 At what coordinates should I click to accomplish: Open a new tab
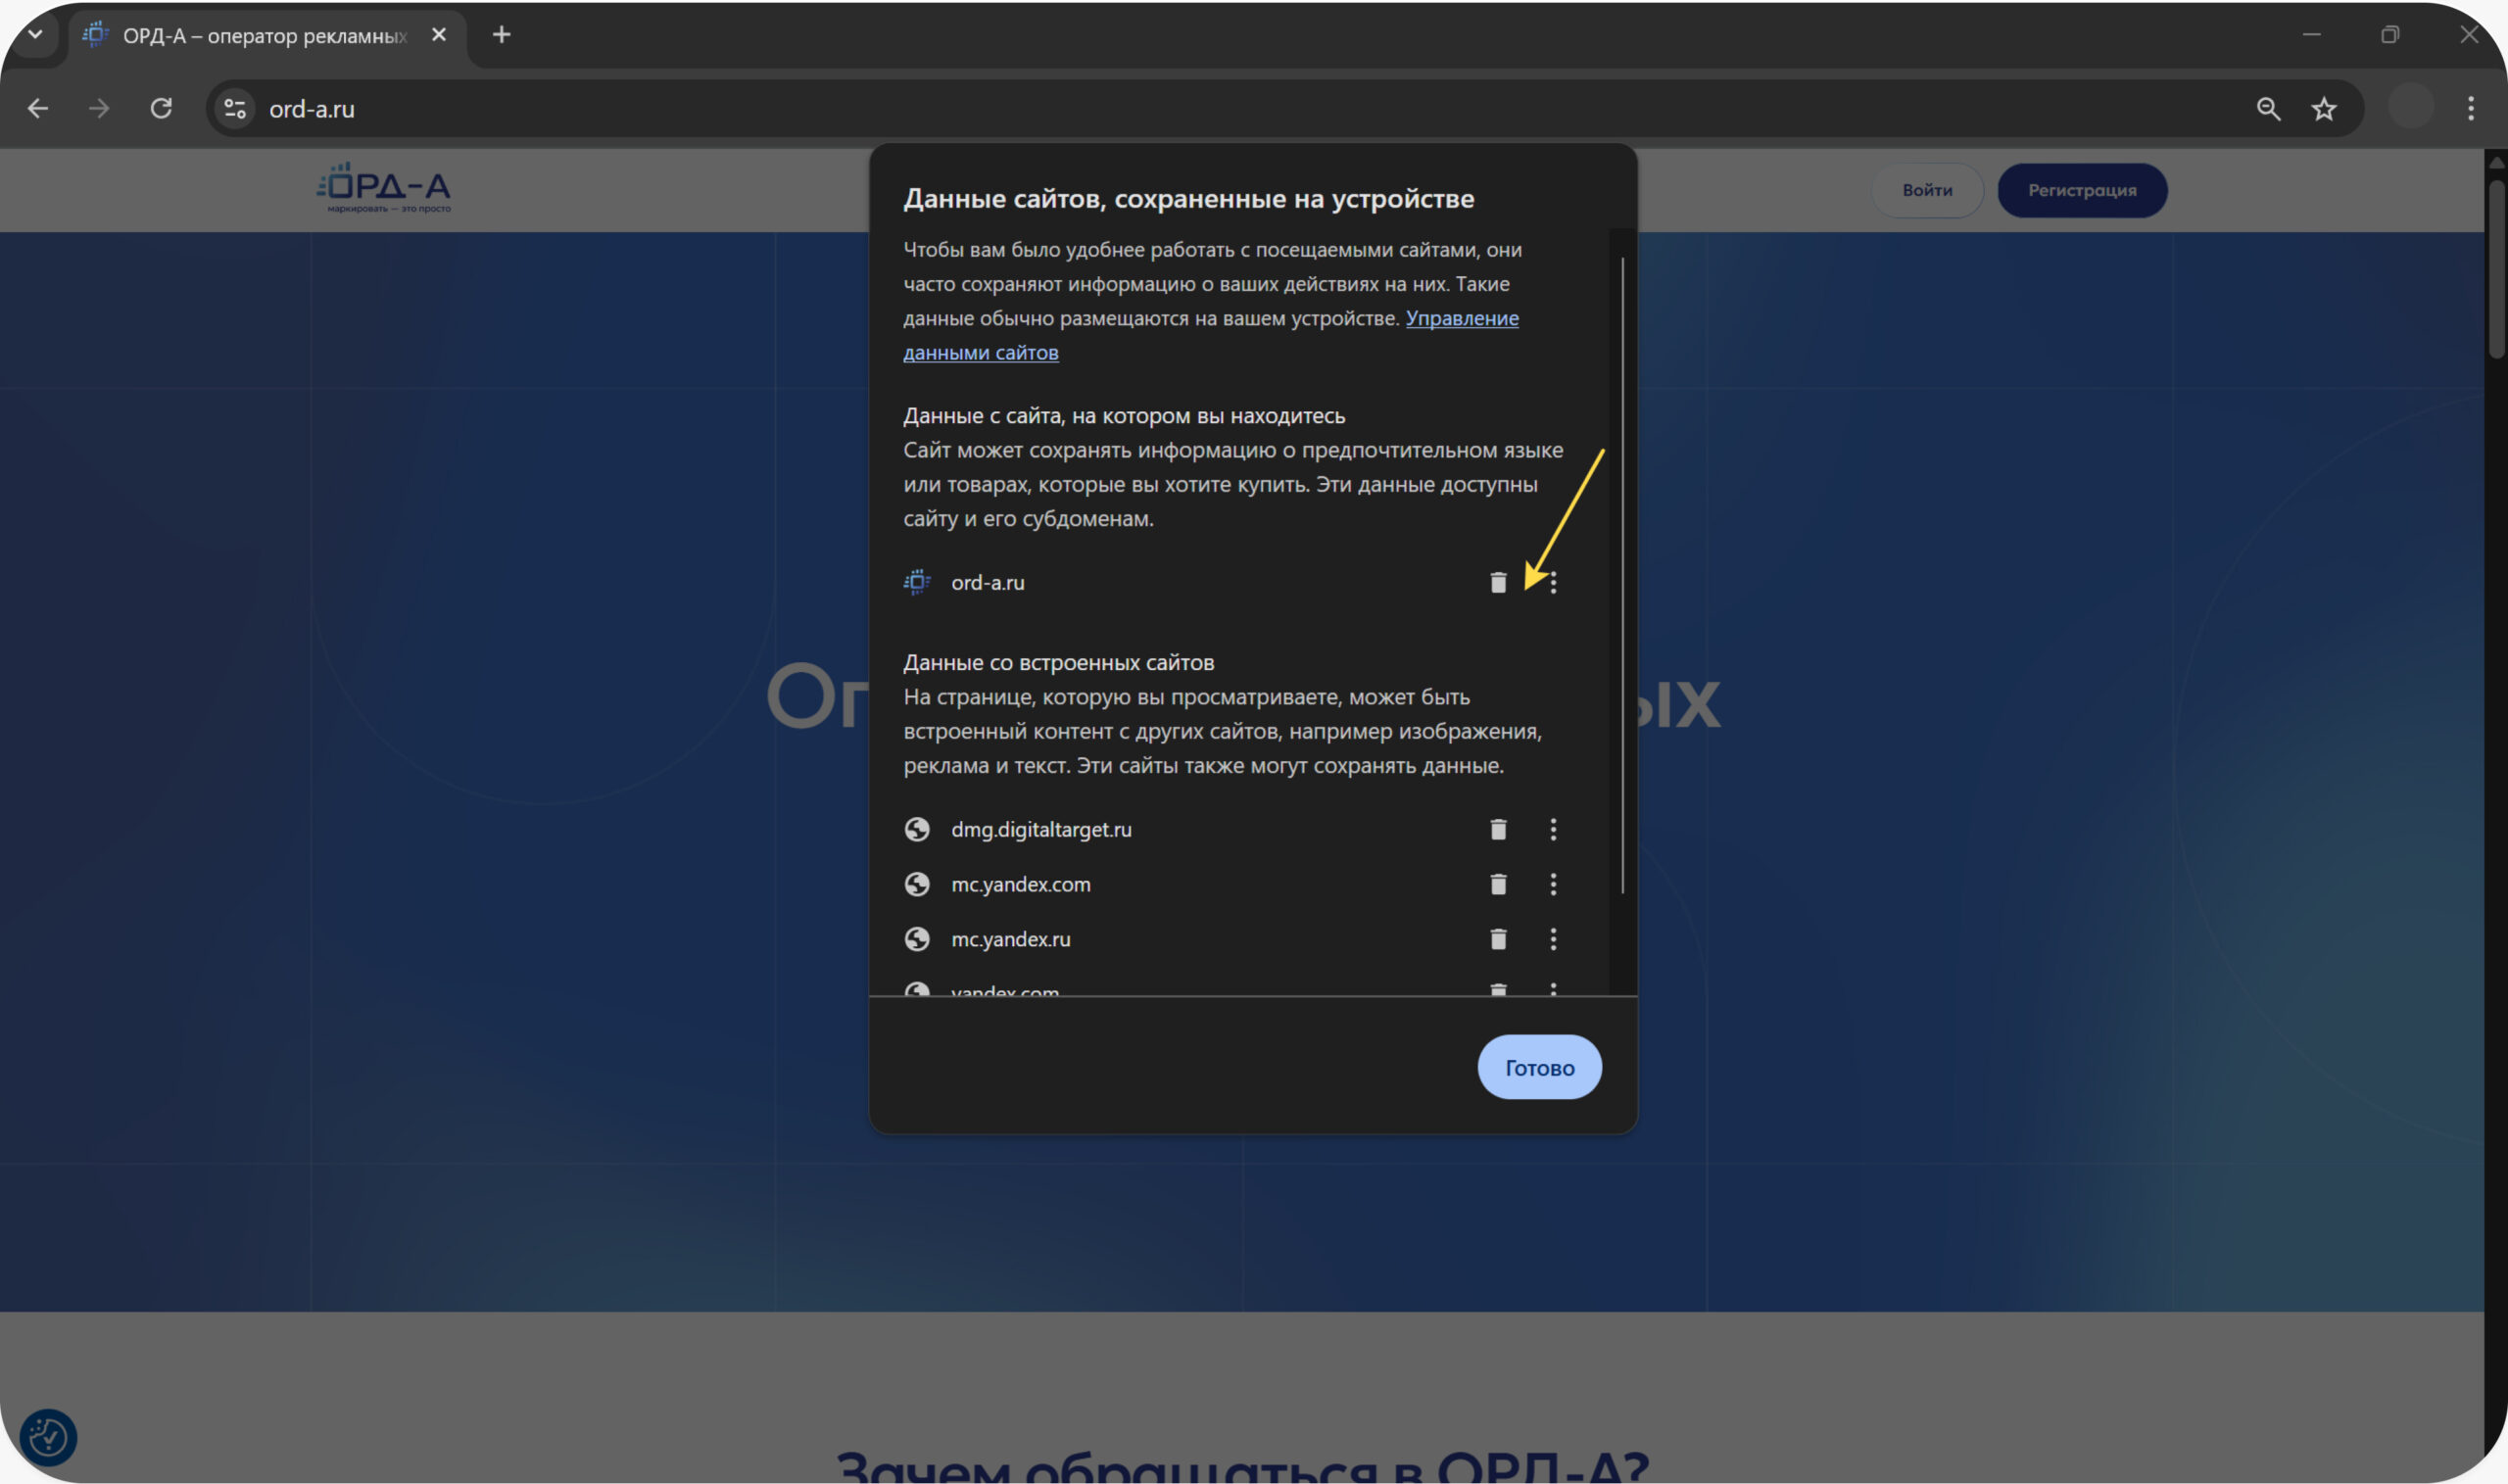tap(502, 35)
